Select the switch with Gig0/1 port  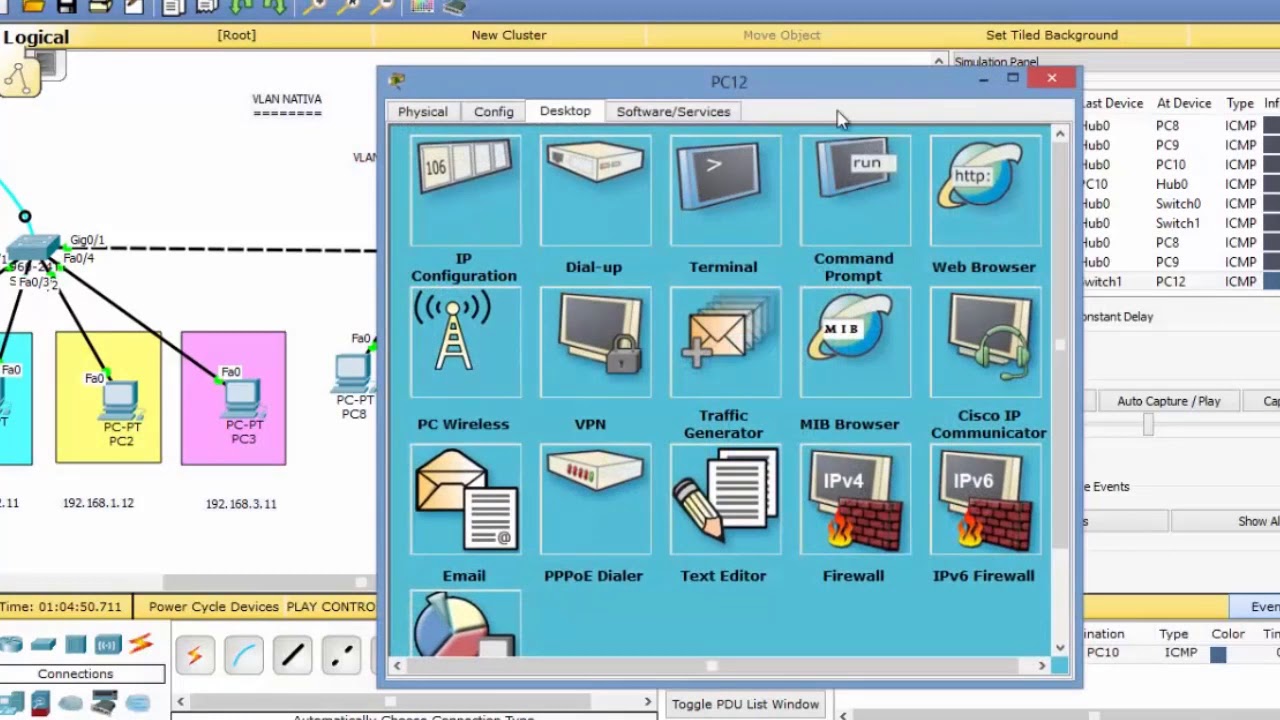tap(33, 250)
